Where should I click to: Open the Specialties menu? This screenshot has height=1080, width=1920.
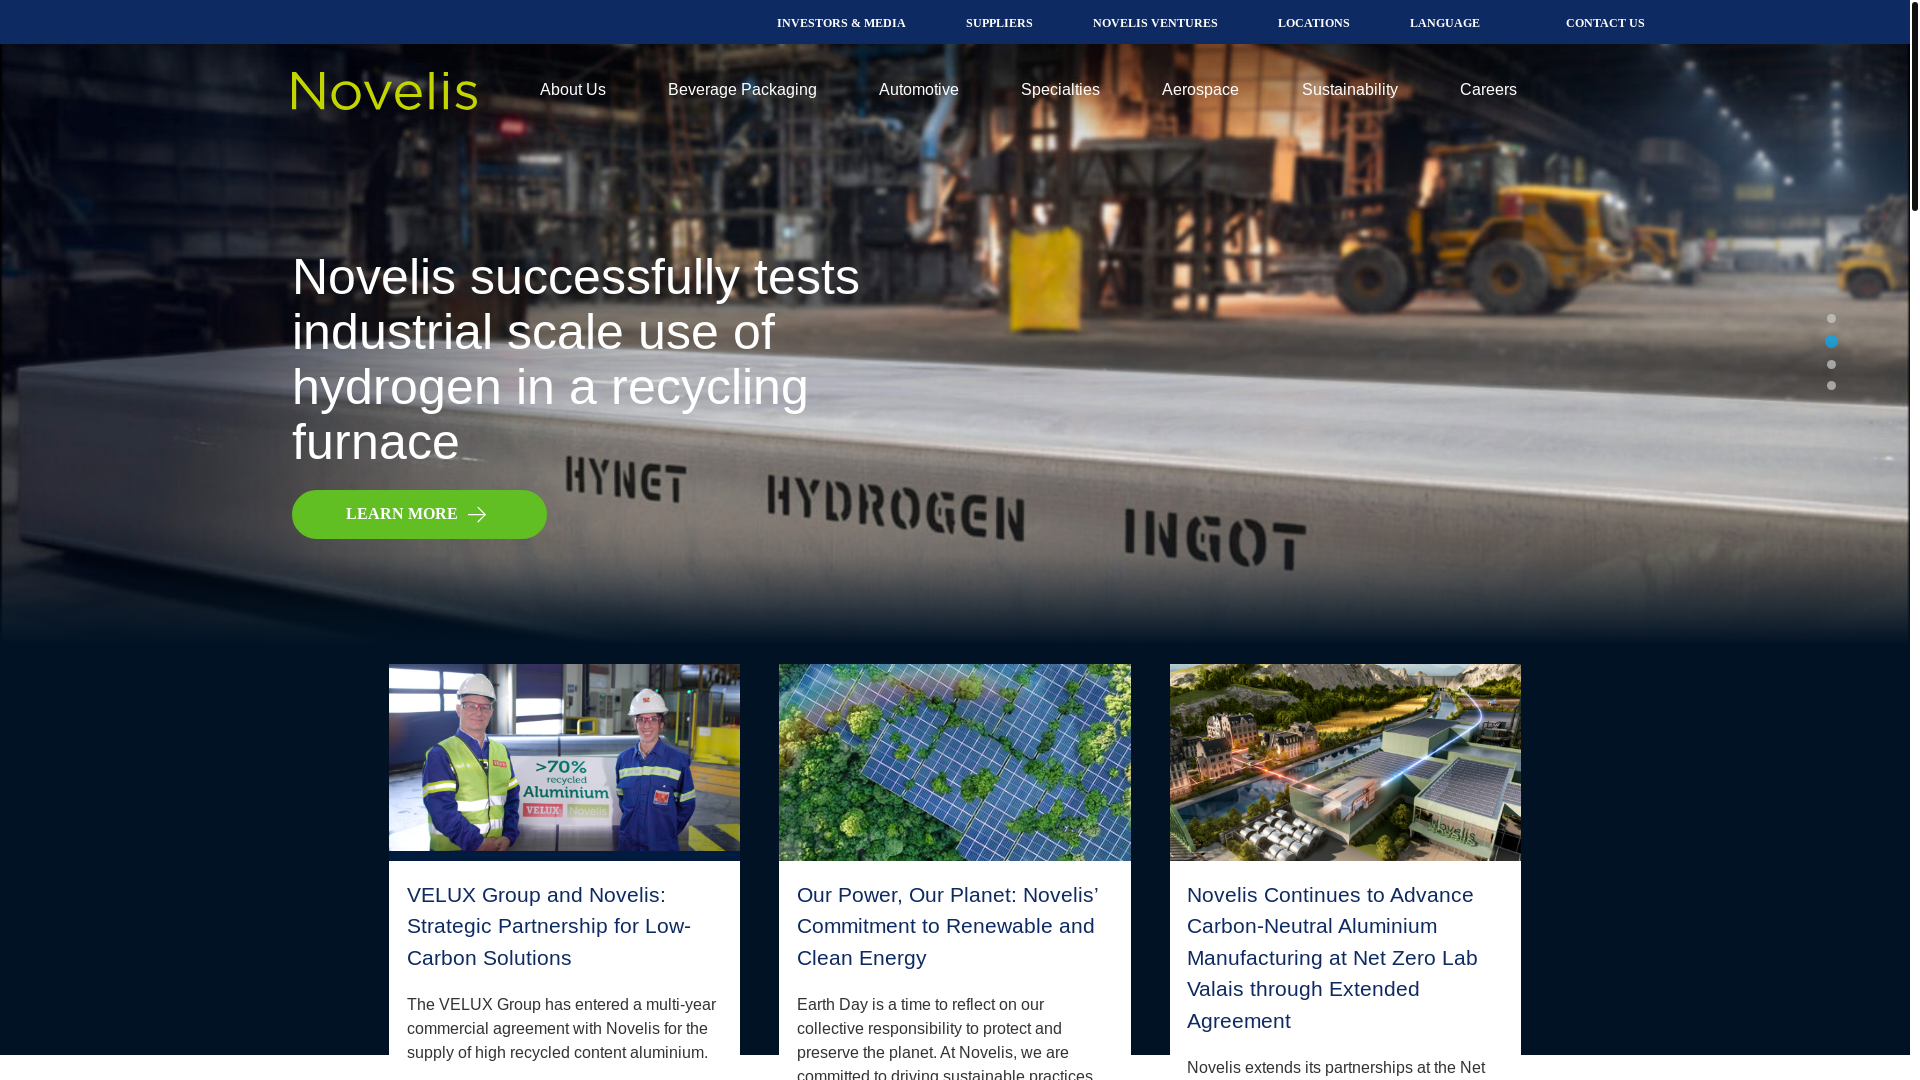[1060, 90]
